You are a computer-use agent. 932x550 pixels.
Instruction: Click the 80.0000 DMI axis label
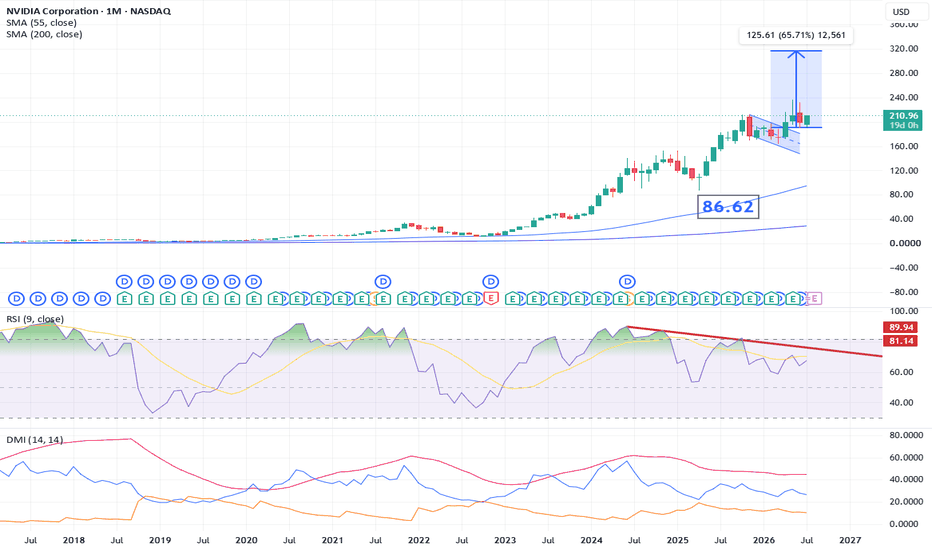click(906, 435)
